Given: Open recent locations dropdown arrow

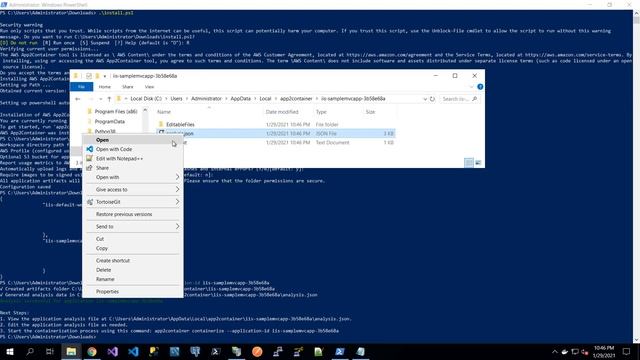Looking at the screenshot, I should click(100, 99).
